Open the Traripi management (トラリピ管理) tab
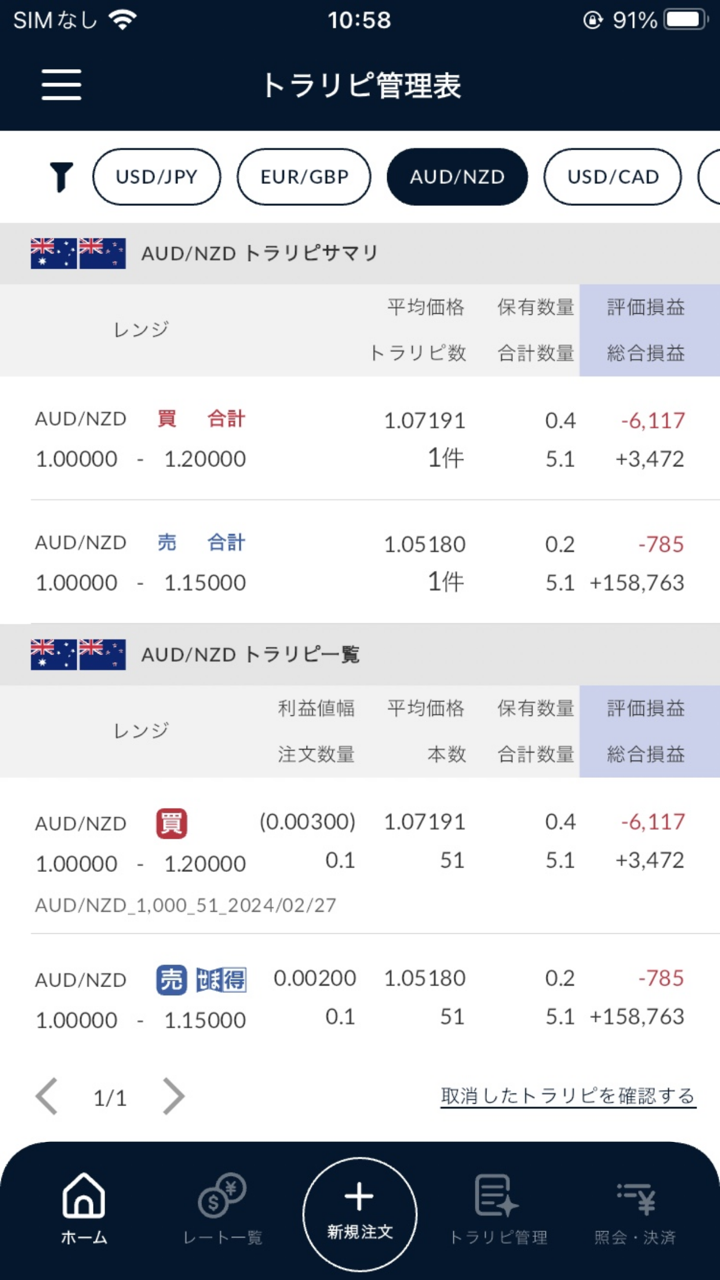The width and height of the screenshot is (720, 1280). click(x=497, y=1208)
